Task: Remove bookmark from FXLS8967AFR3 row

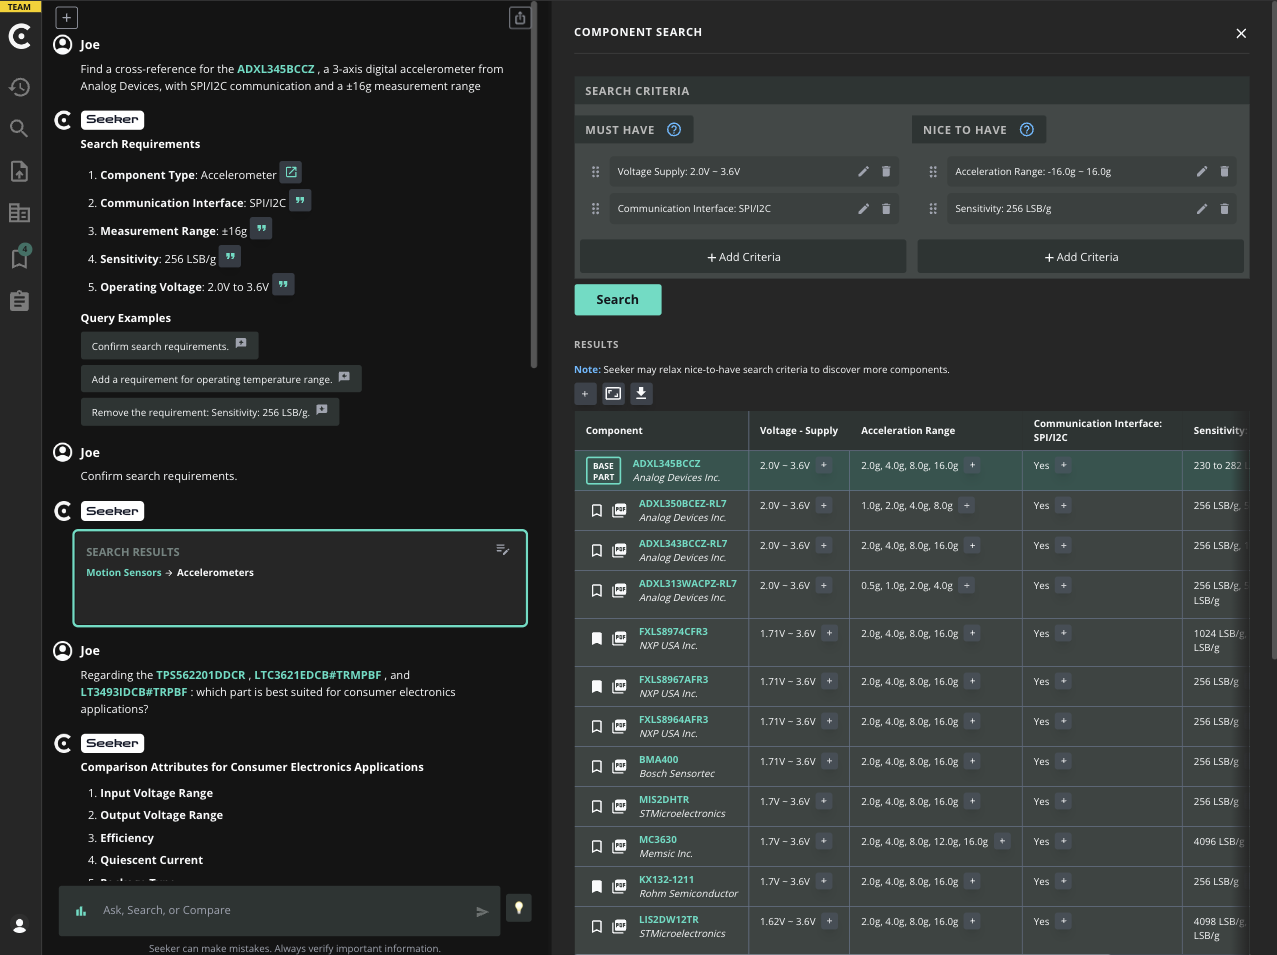Action: (597, 686)
